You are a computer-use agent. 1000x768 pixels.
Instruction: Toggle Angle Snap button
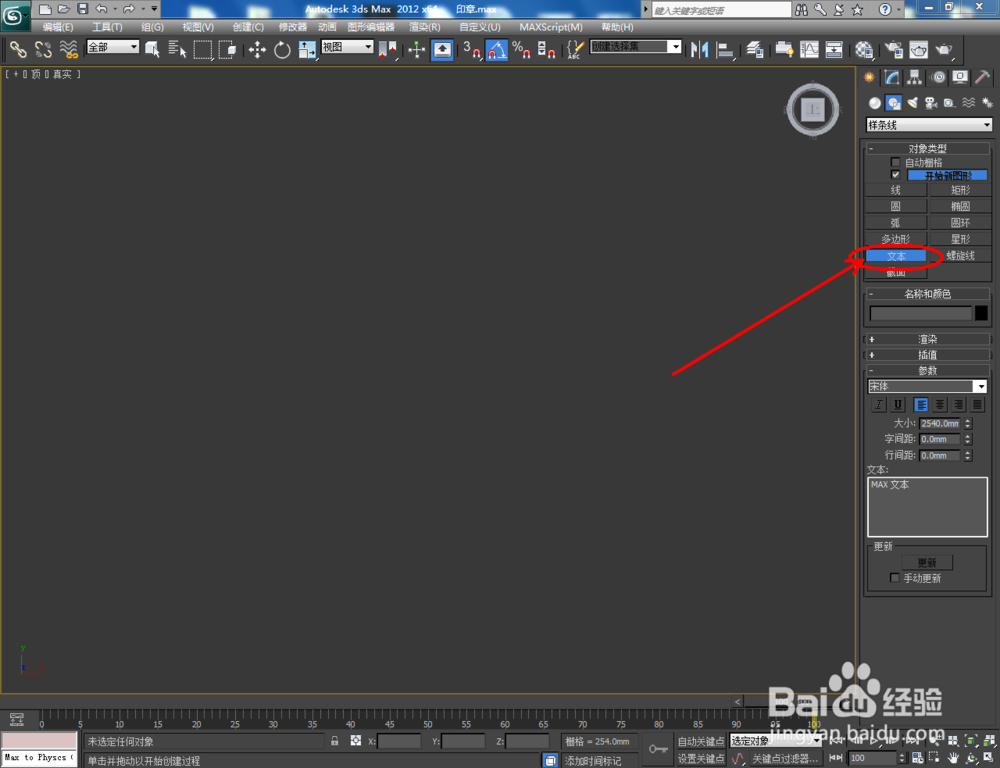tap(496, 49)
